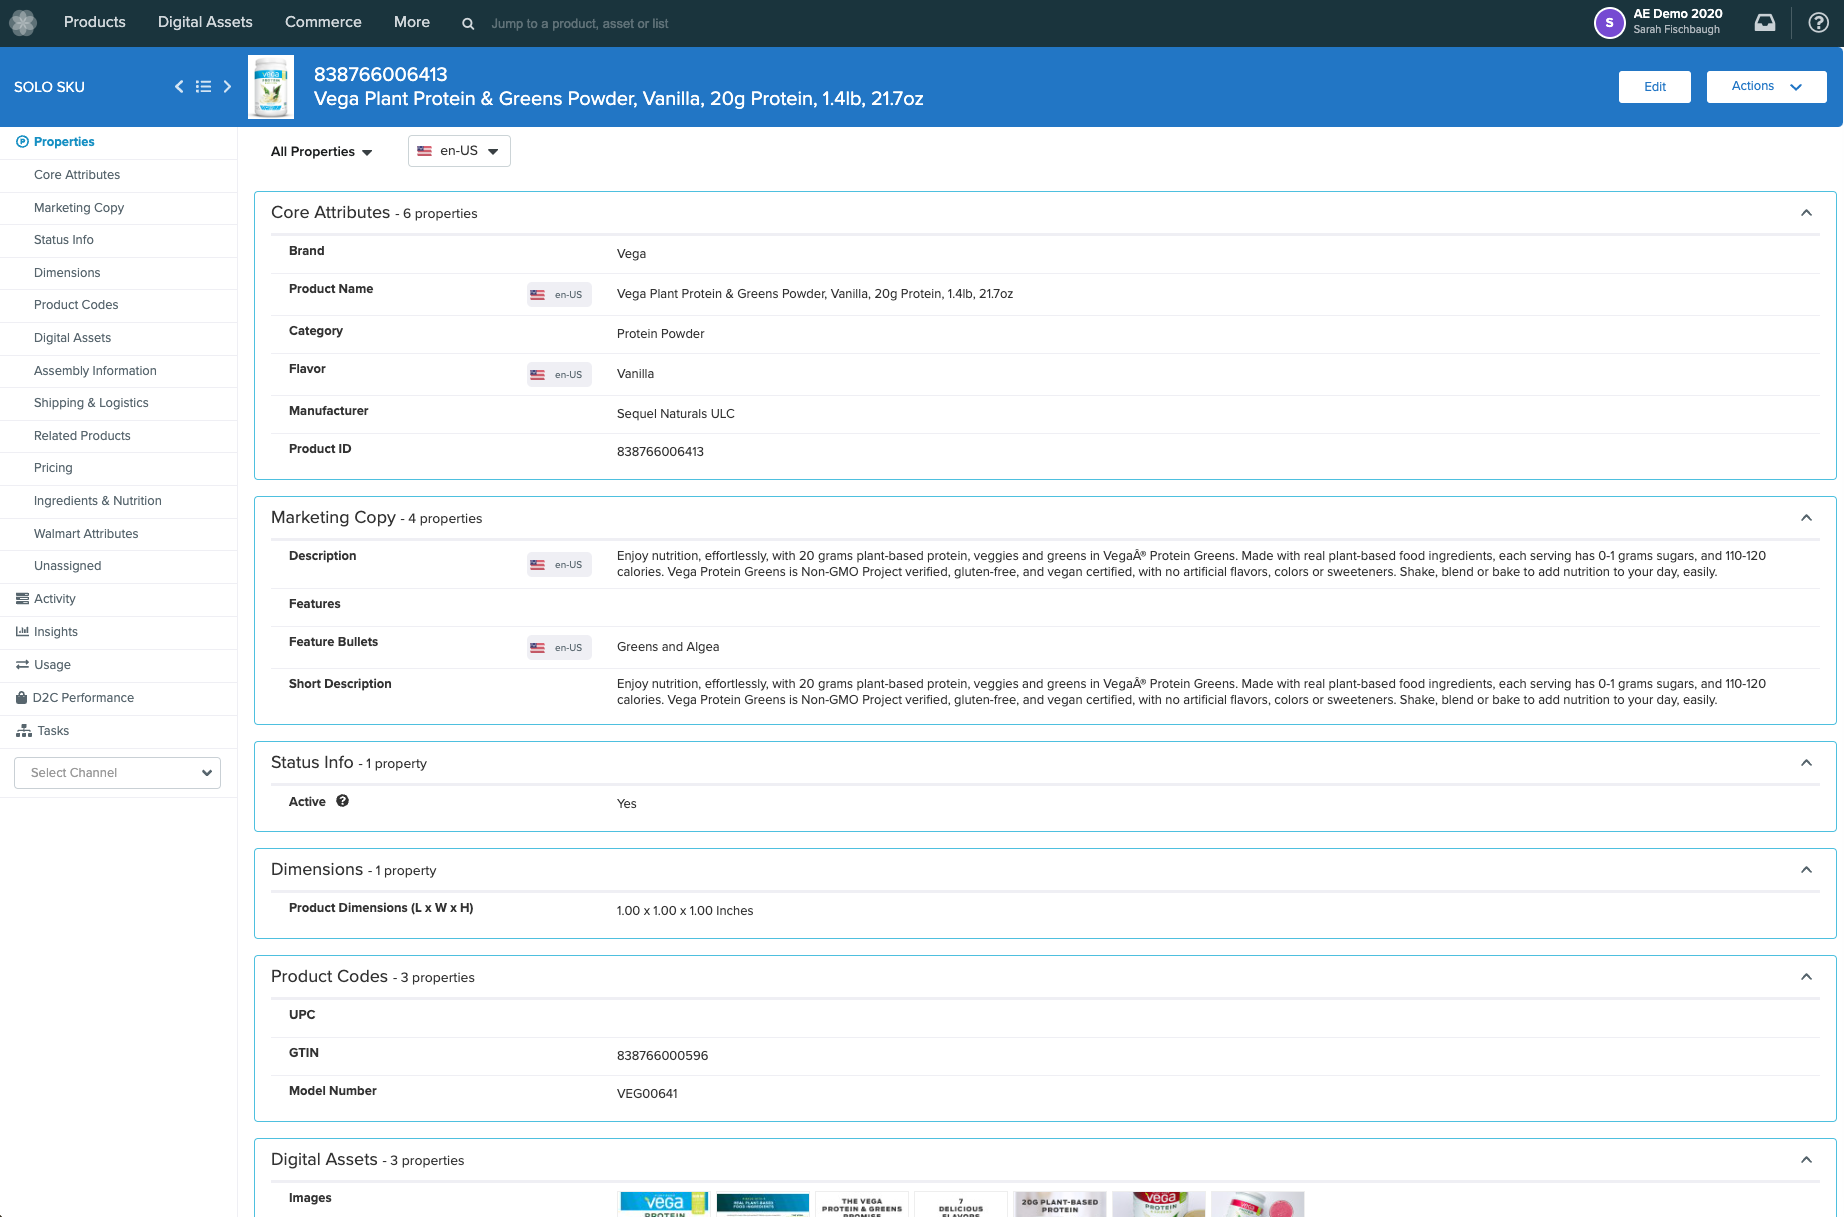This screenshot has width=1844, height=1217.
Task: Click the Model Number value VEG00641
Action: tap(647, 1094)
